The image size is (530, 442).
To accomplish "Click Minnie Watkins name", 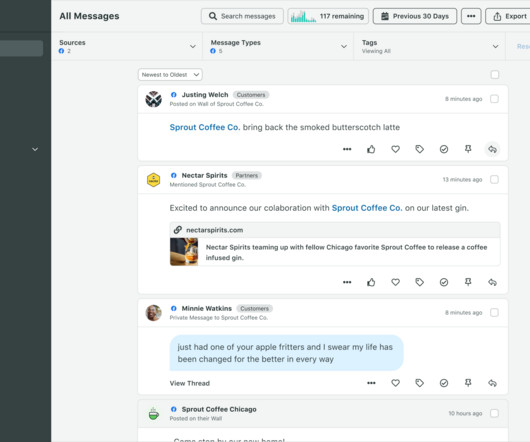I will click(x=207, y=309).
